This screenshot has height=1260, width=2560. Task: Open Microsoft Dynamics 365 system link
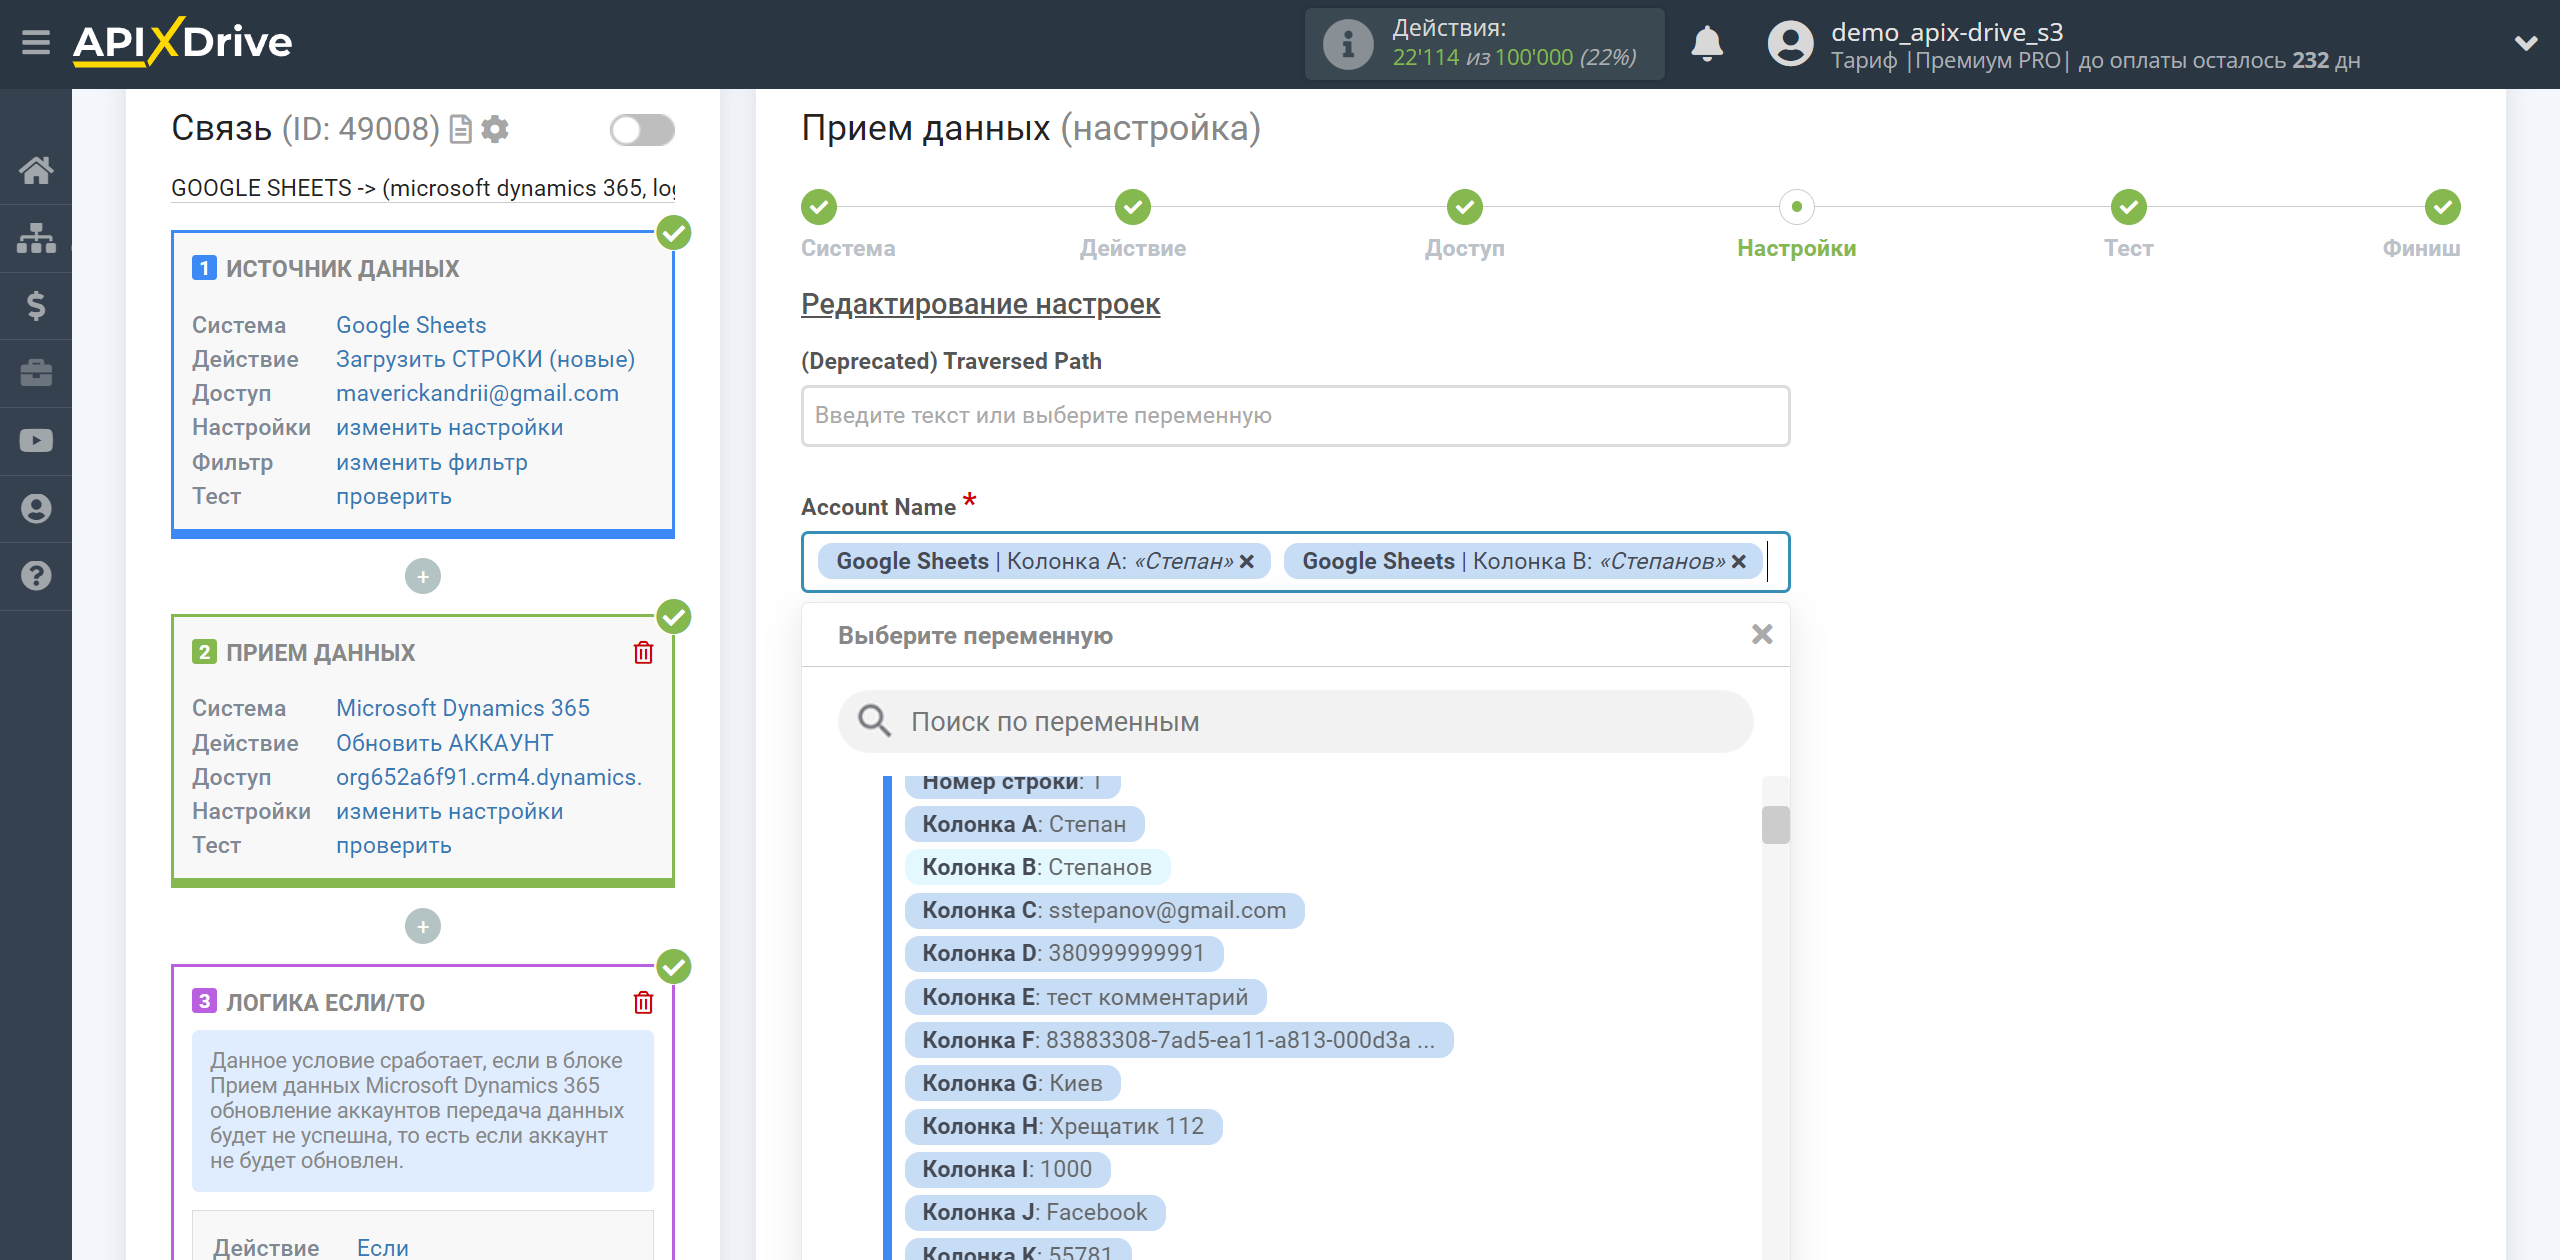coord(463,708)
